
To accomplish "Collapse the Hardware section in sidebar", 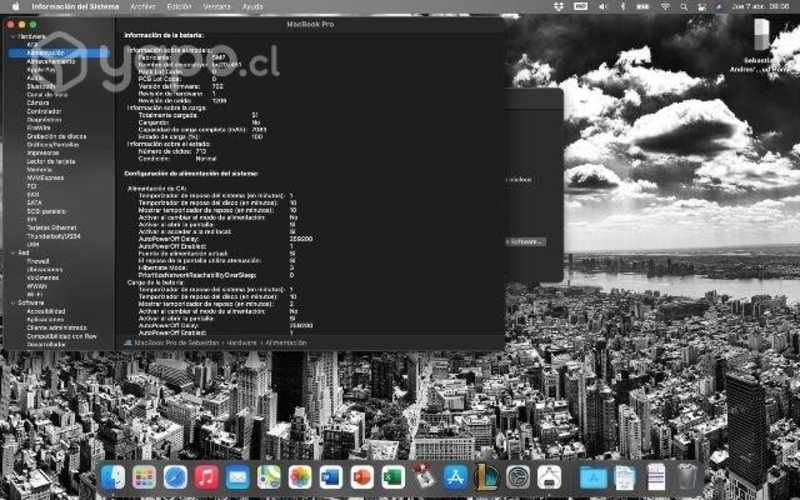I will [x=12, y=37].
